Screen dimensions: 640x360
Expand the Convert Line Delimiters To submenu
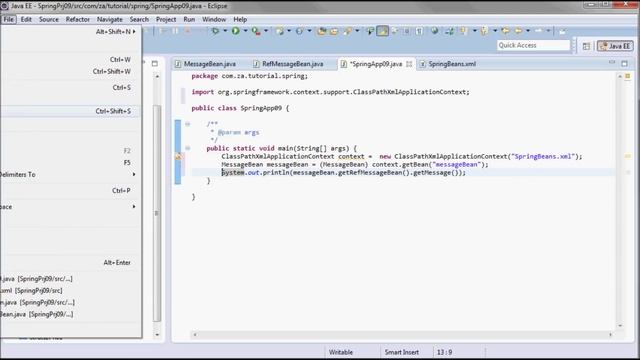pos(71,174)
